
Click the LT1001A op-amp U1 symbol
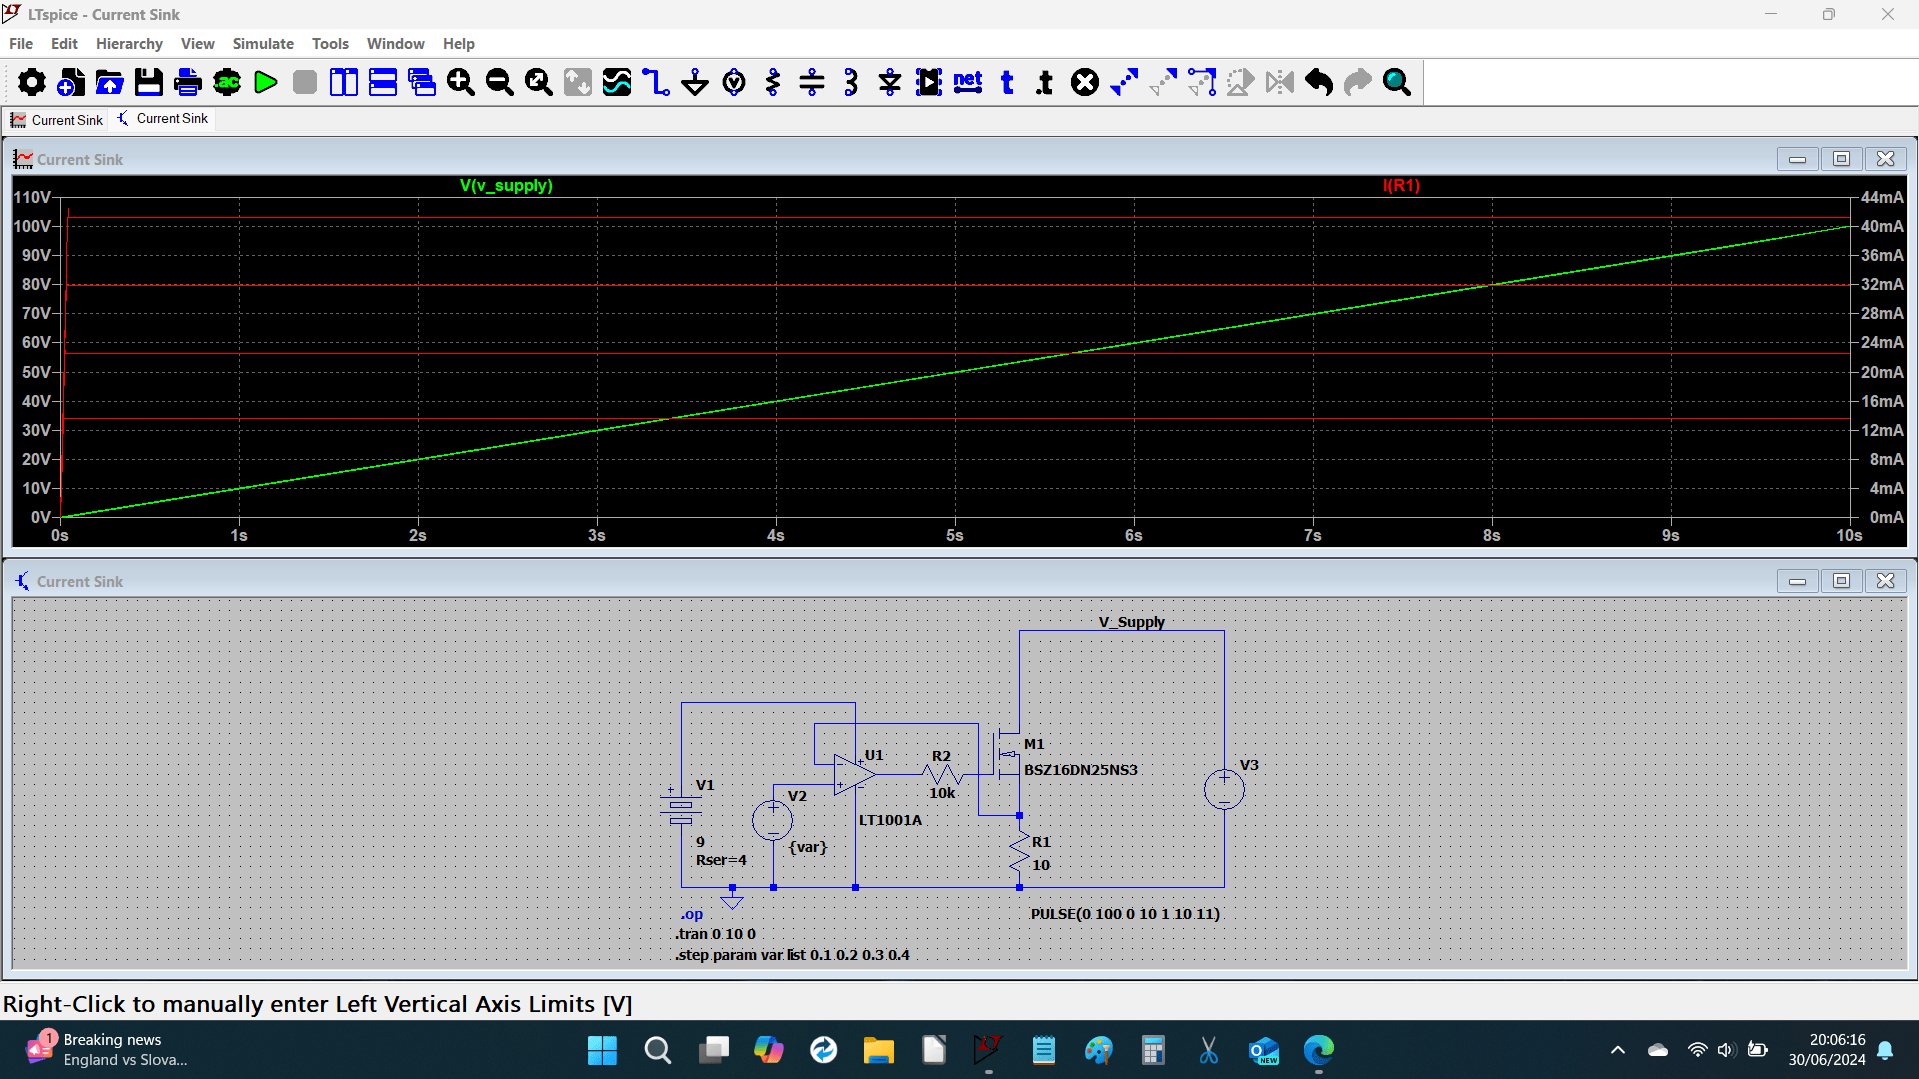tap(853, 774)
